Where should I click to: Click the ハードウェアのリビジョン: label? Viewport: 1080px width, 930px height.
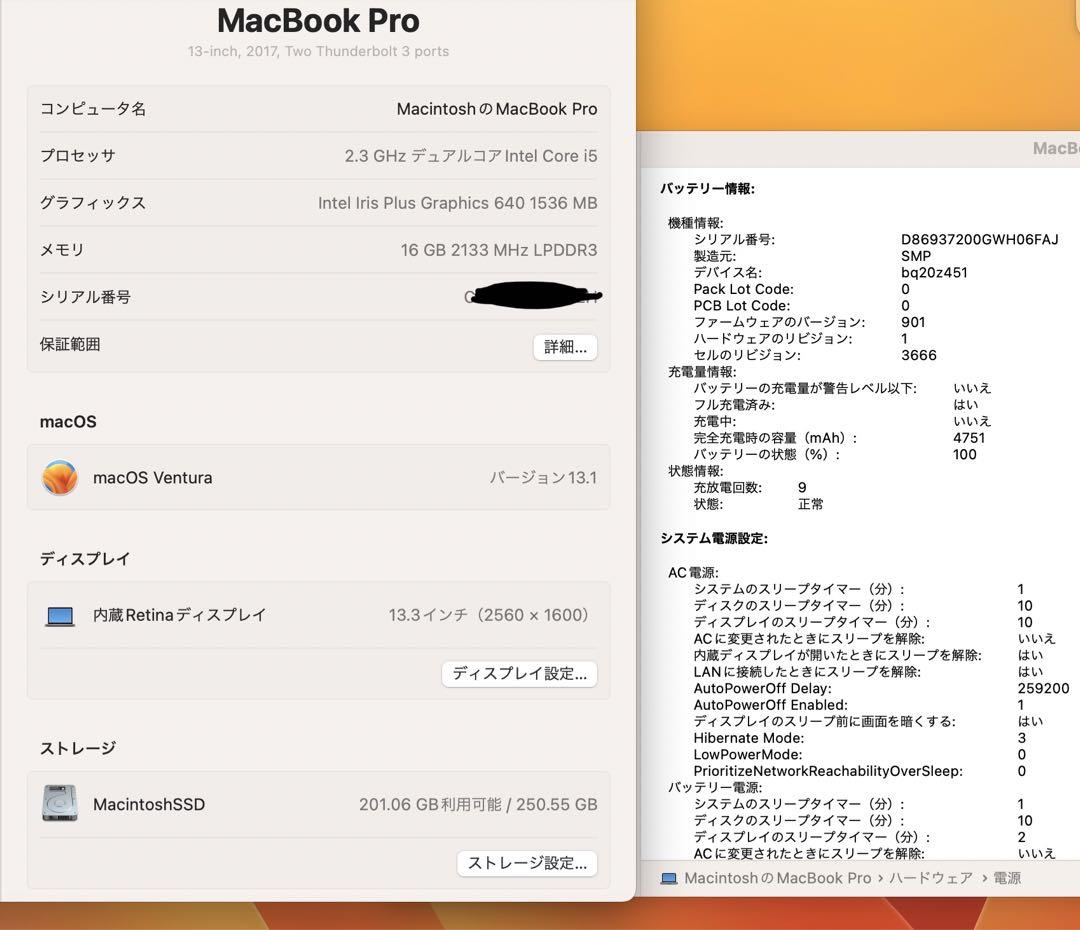coord(773,338)
